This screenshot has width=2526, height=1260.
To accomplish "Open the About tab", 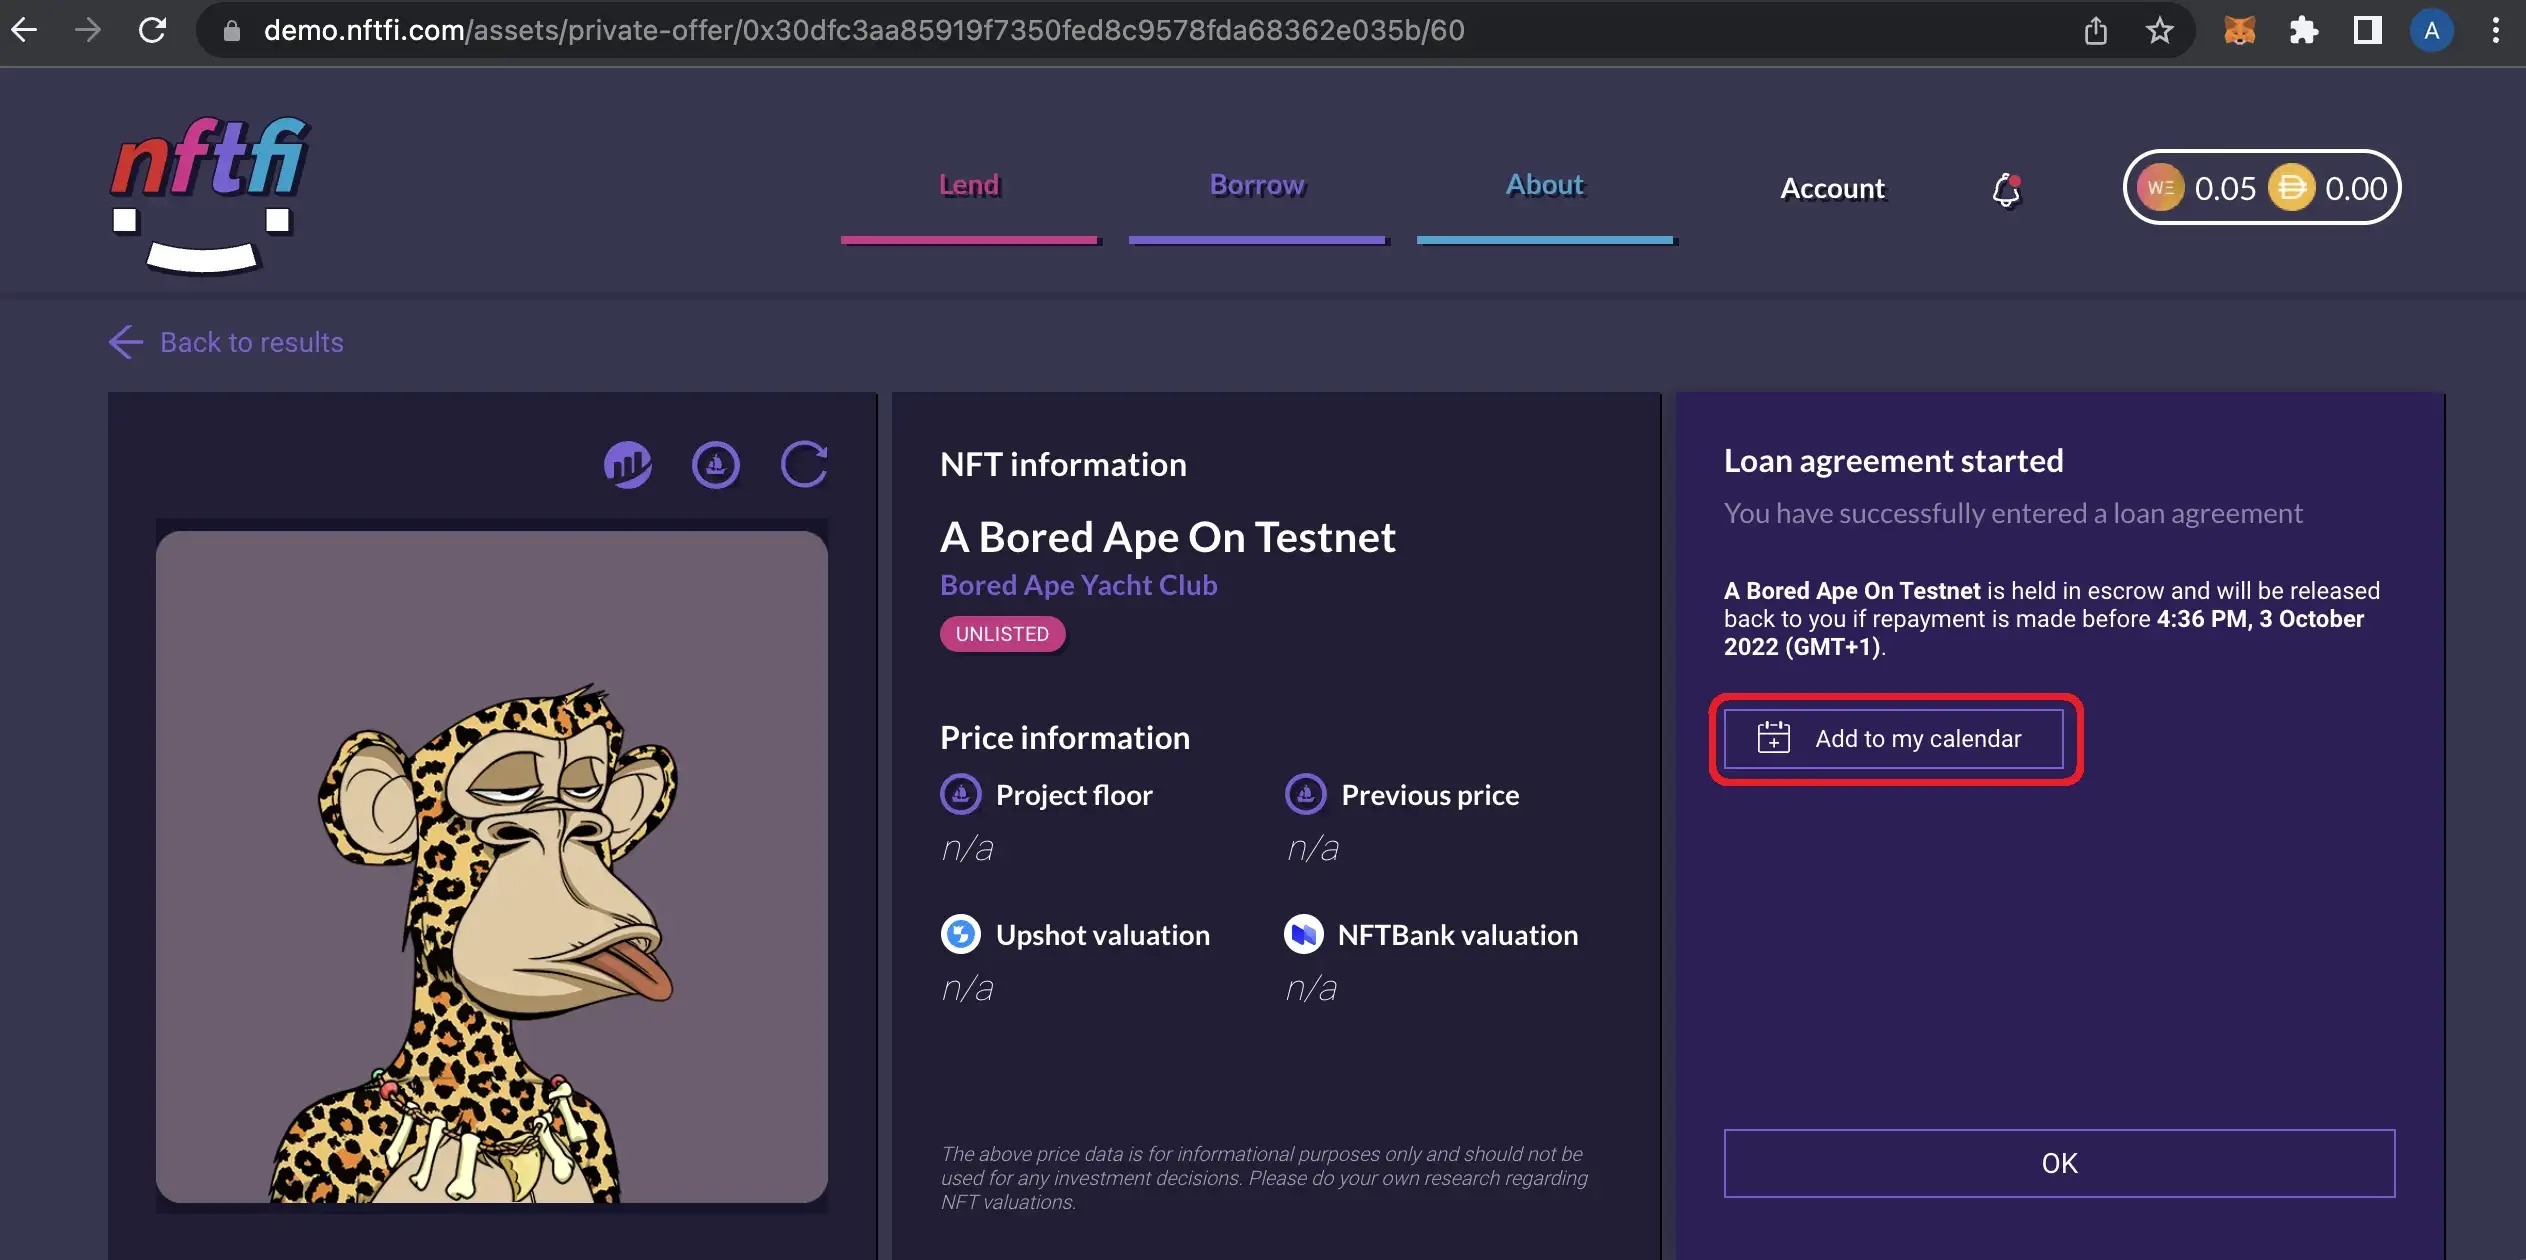I will pos(1542,182).
